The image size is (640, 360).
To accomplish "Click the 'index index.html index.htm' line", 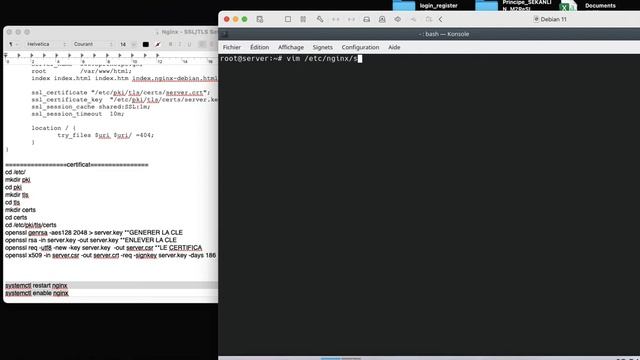I will (124, 78).
